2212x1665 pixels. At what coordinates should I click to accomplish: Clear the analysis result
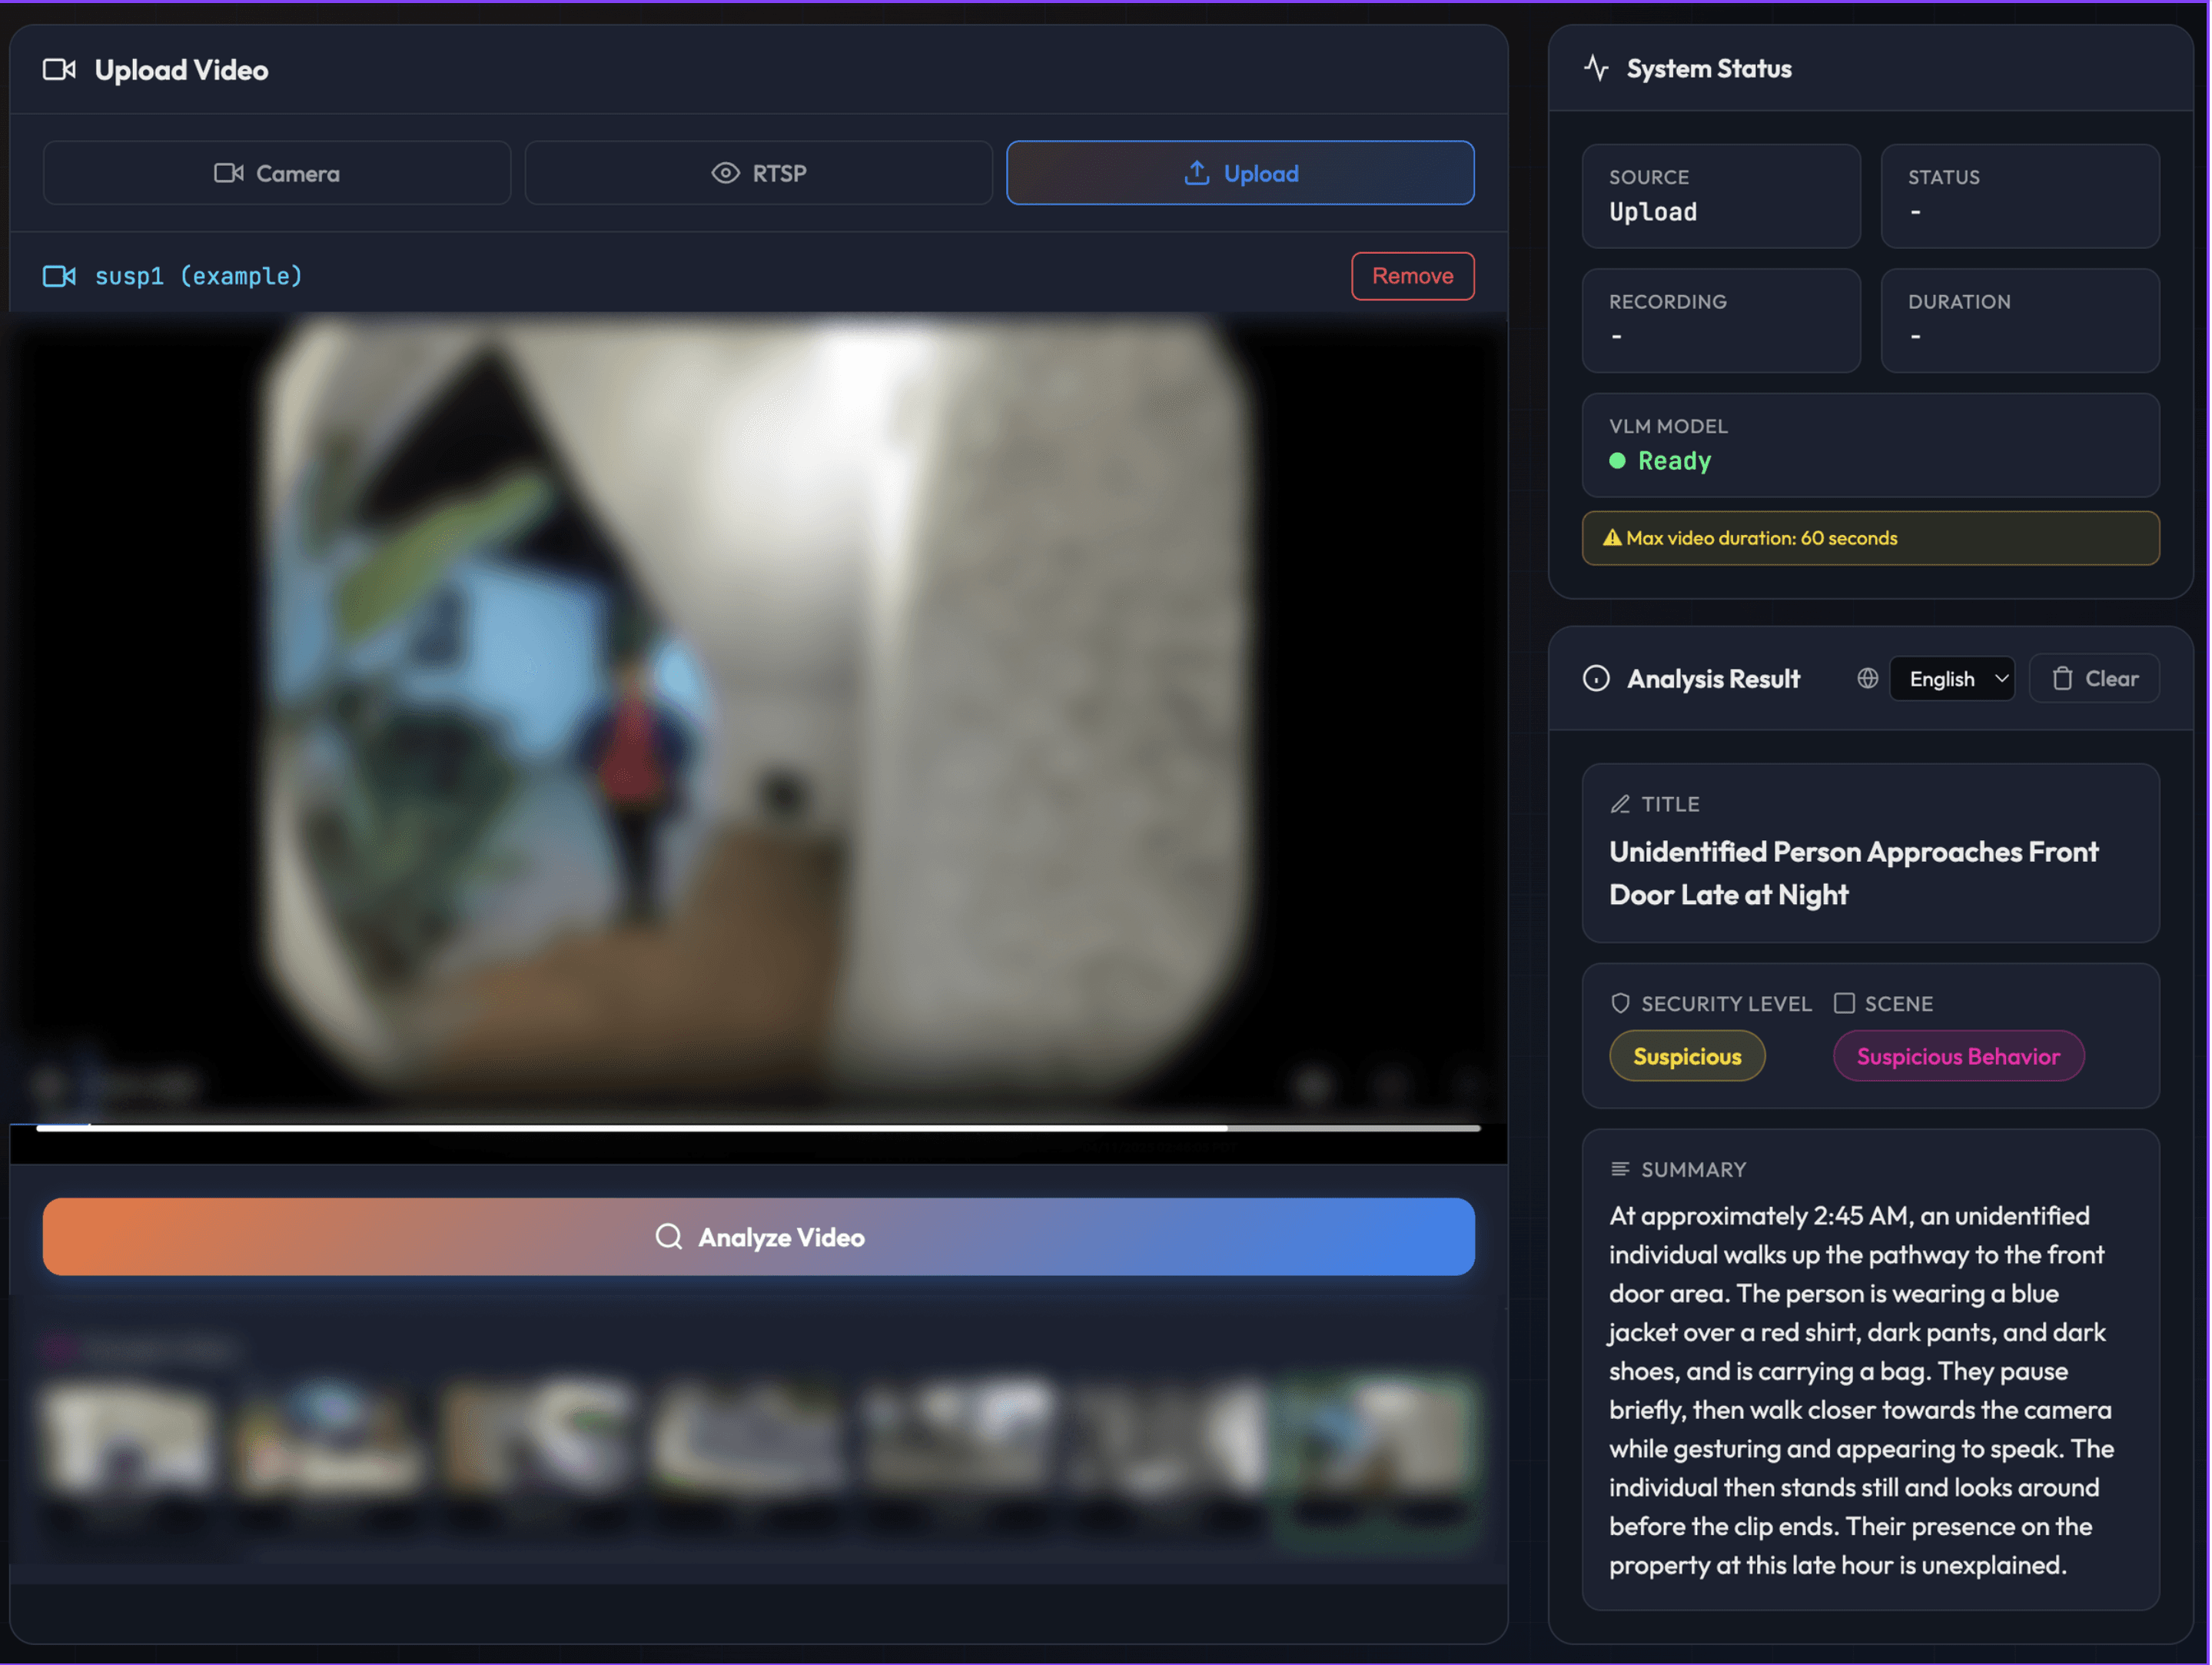[x=2094, y=678]
